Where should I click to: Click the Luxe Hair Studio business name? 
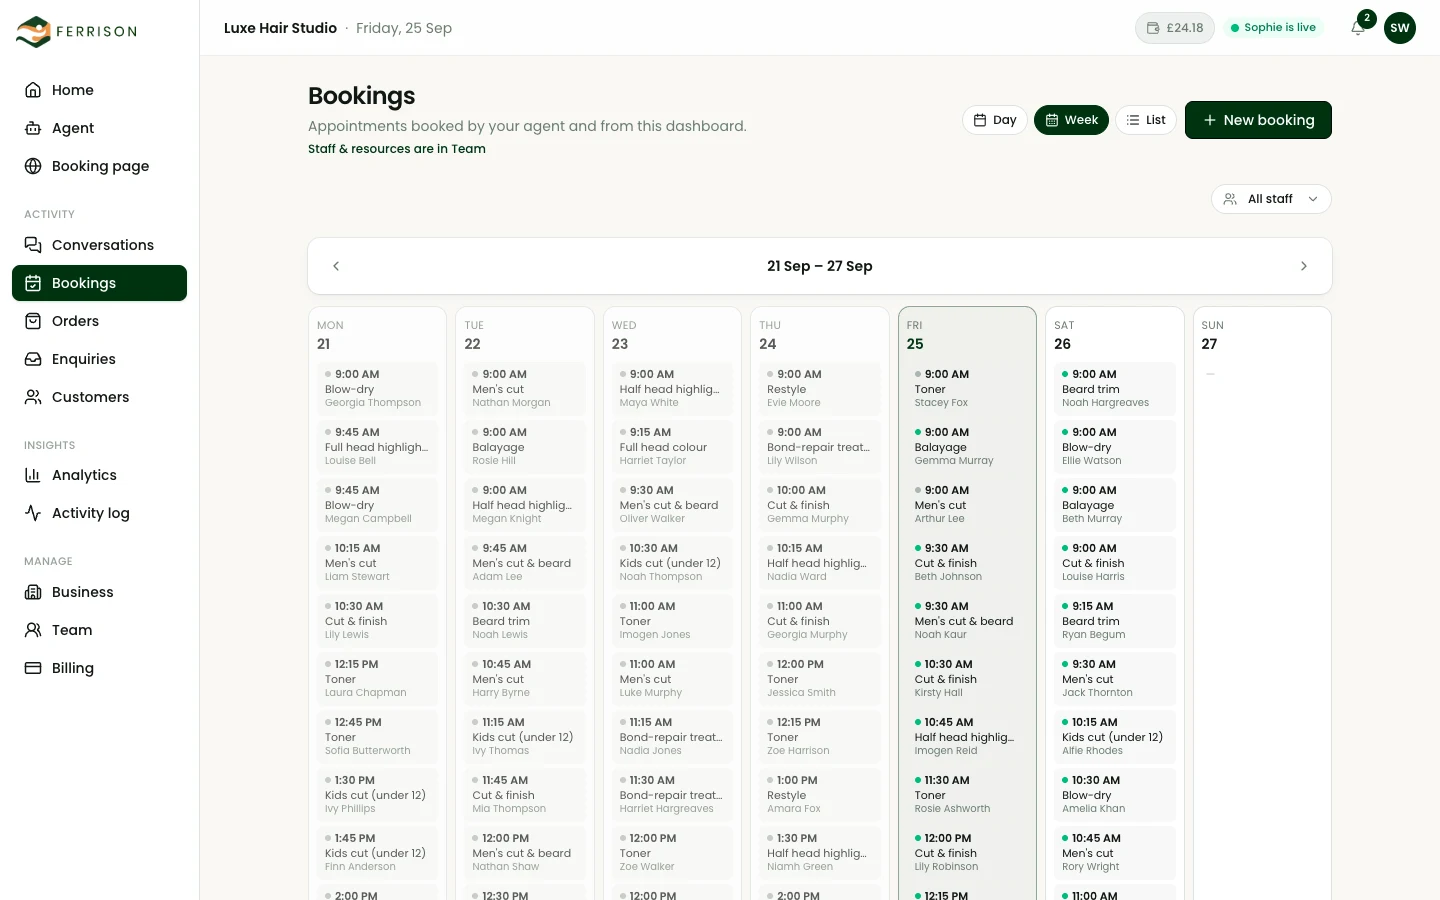pyautogui.click(x=280, y=28)
